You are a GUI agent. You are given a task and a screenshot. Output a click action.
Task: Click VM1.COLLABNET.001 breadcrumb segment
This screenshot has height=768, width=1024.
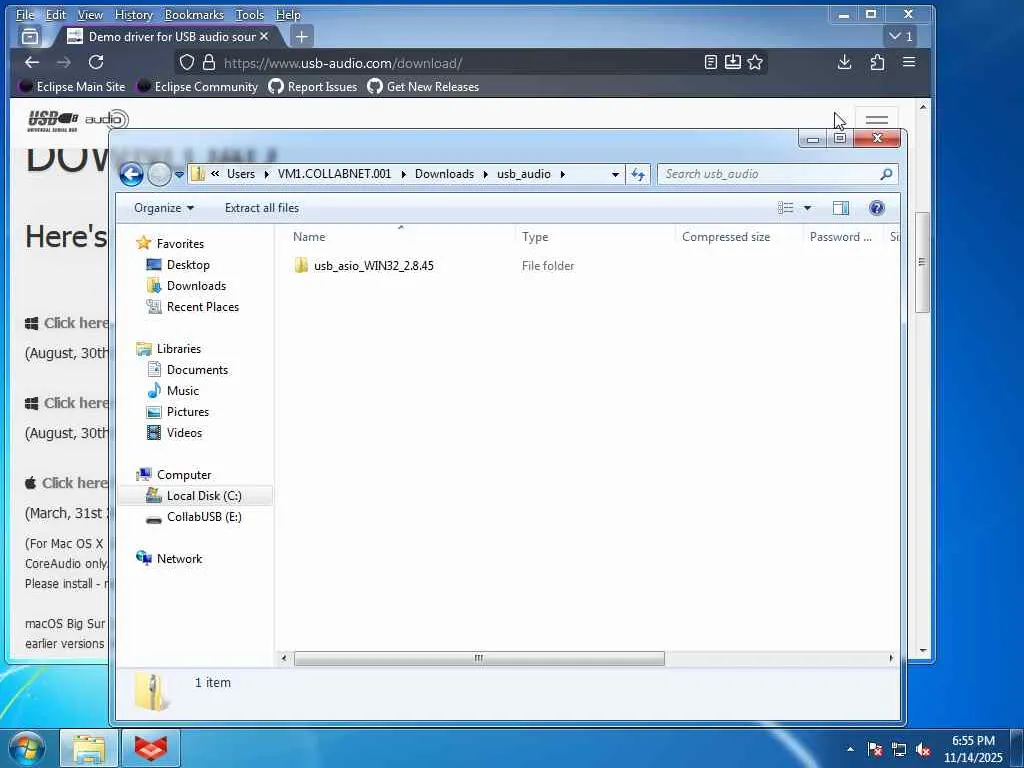coord(334,174)
